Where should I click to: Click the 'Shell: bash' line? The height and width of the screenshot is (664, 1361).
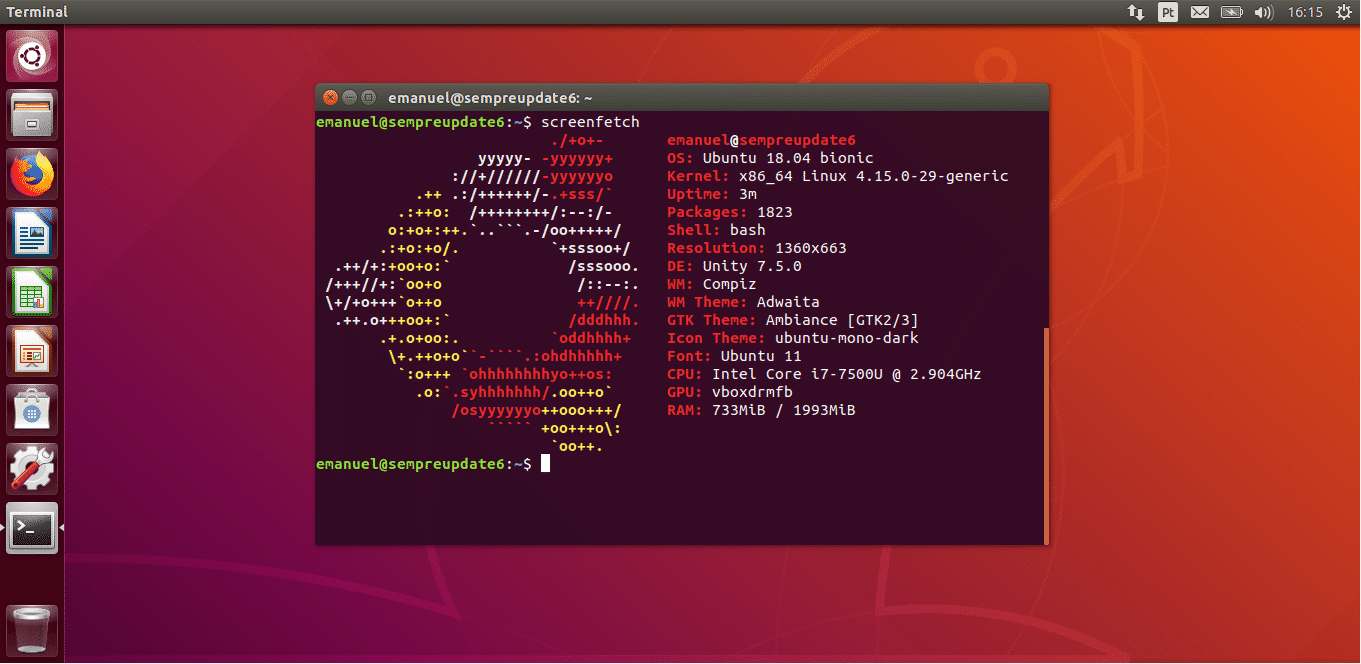pyautogui.click(x=716, y=230)
